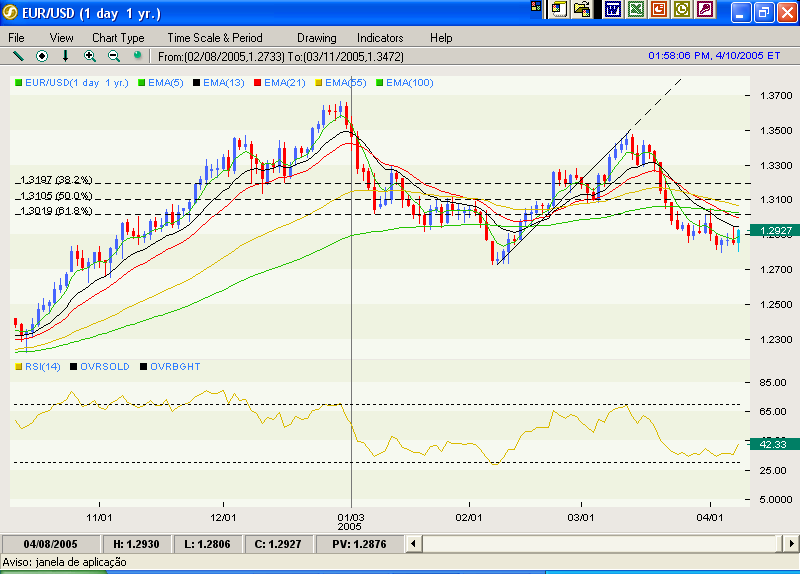Click the down arrow marker tool
Image resolution: width=800 pixels, height=574 pixels.
click(66, 56)
